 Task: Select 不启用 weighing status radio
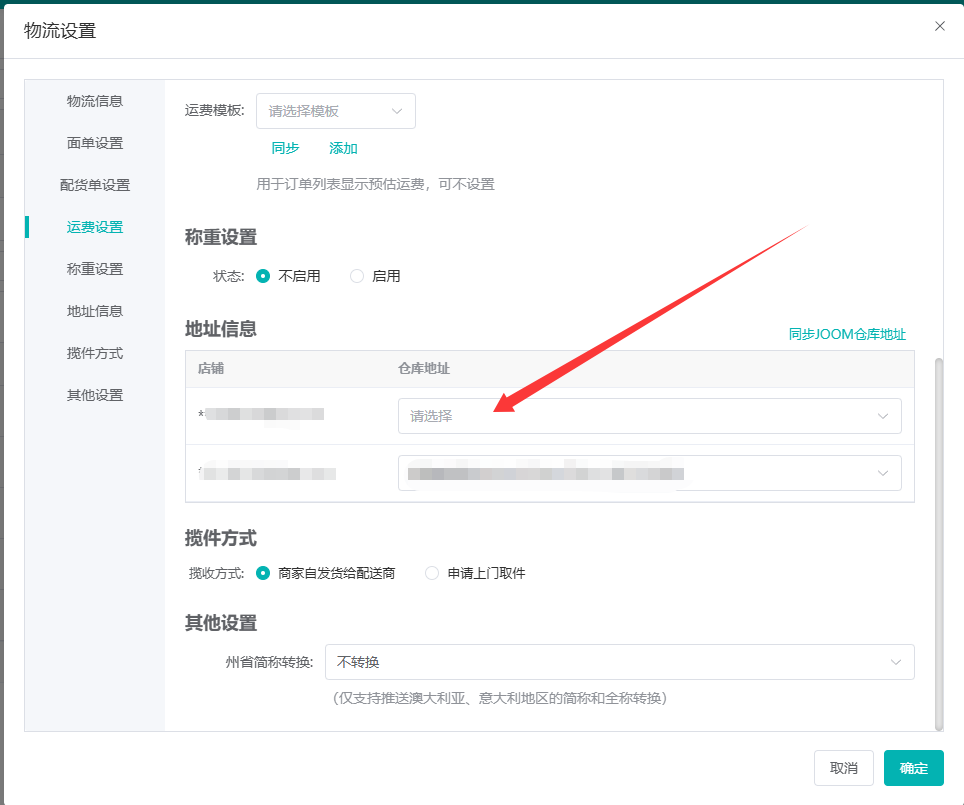click(263, 276)
